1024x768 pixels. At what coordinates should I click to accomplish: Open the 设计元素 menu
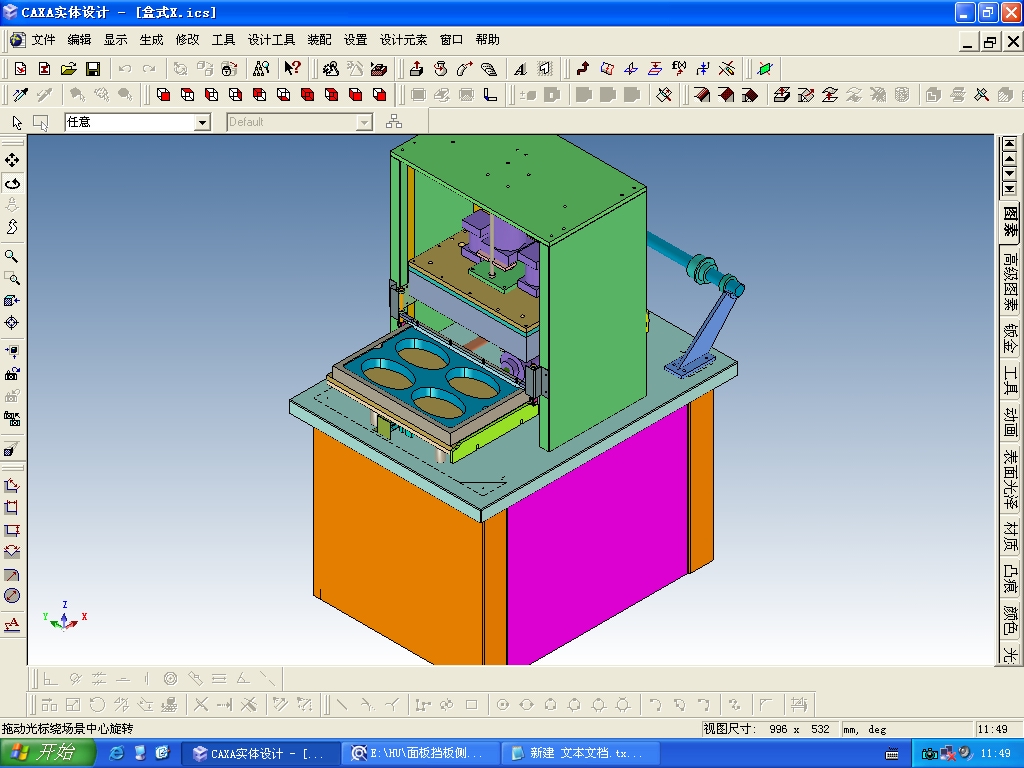click(403, 40)
